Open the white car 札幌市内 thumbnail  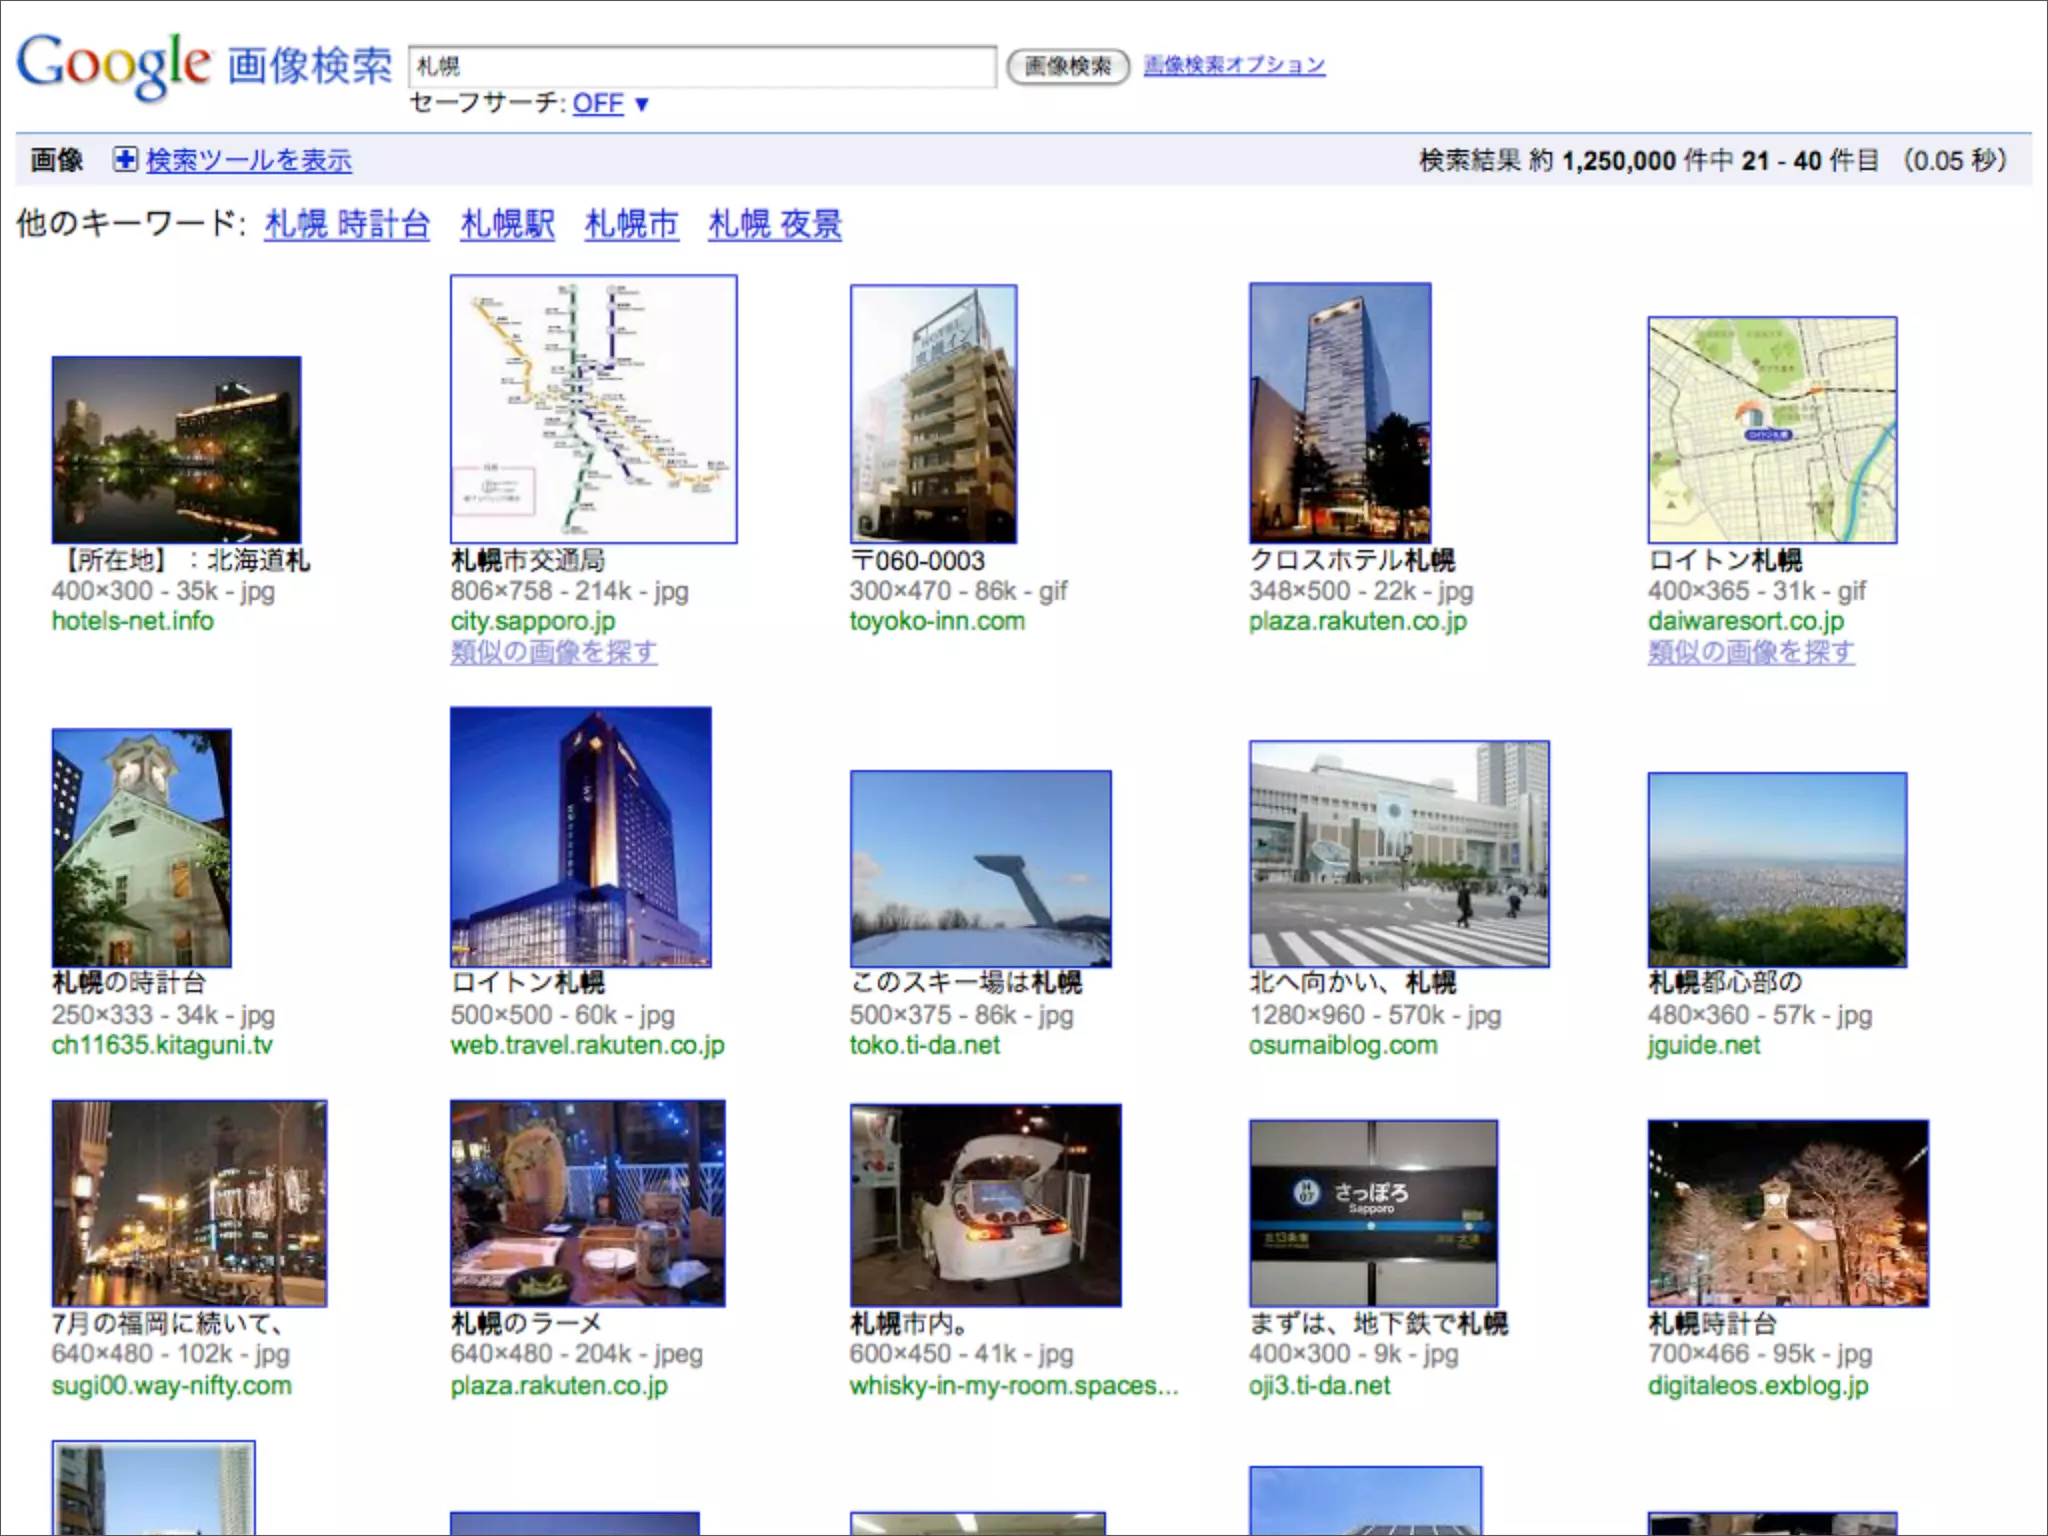click(x=985, y=1205)
